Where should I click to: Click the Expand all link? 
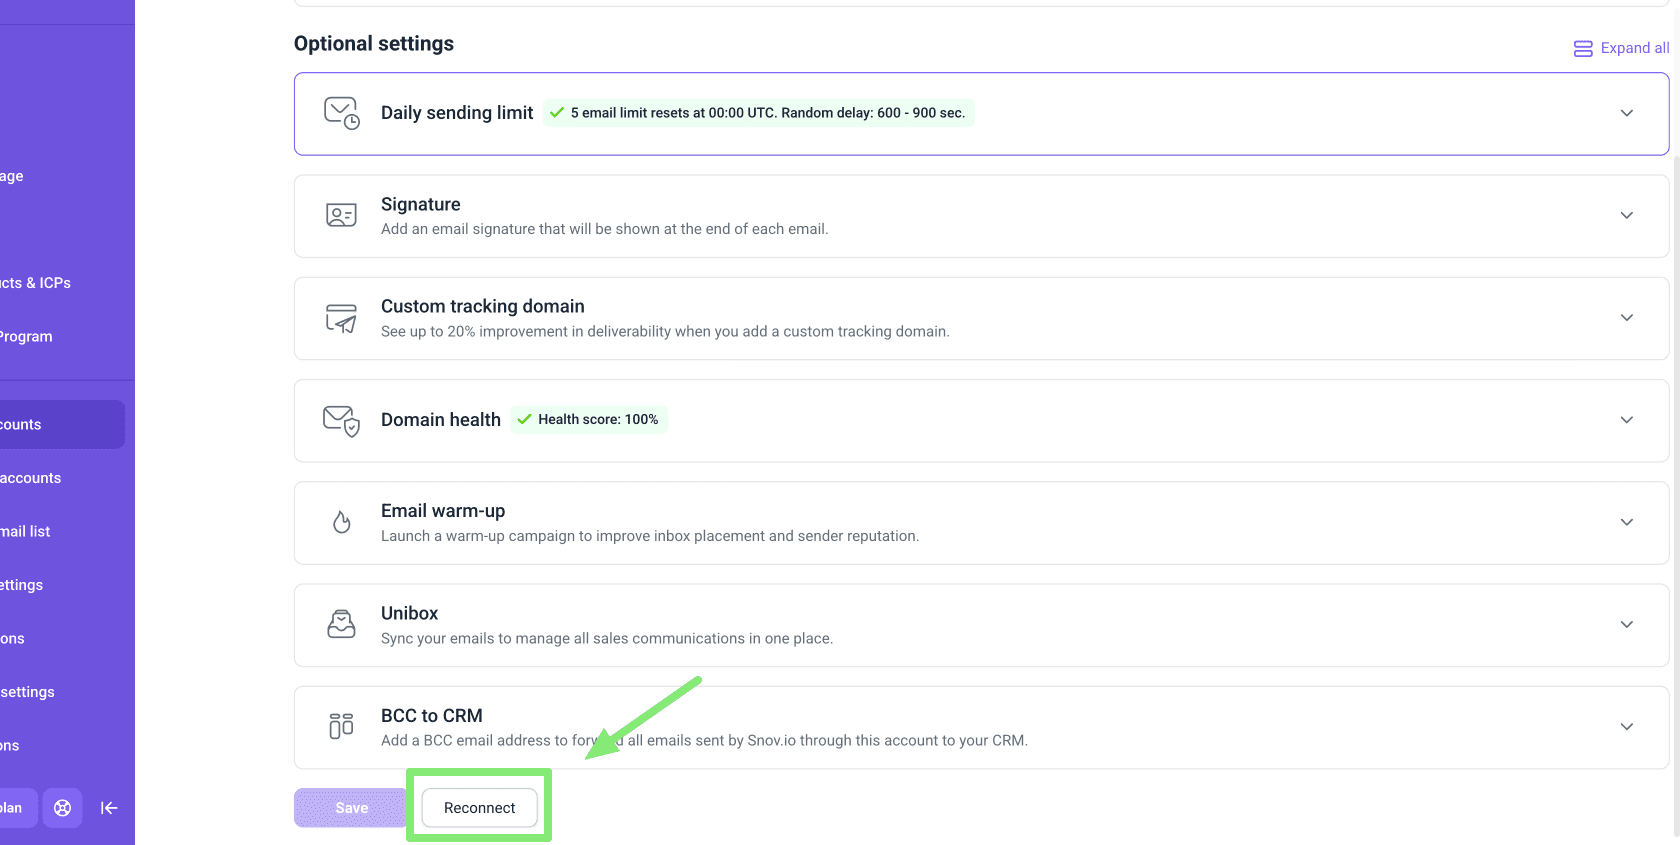[x=1621, y=48]
